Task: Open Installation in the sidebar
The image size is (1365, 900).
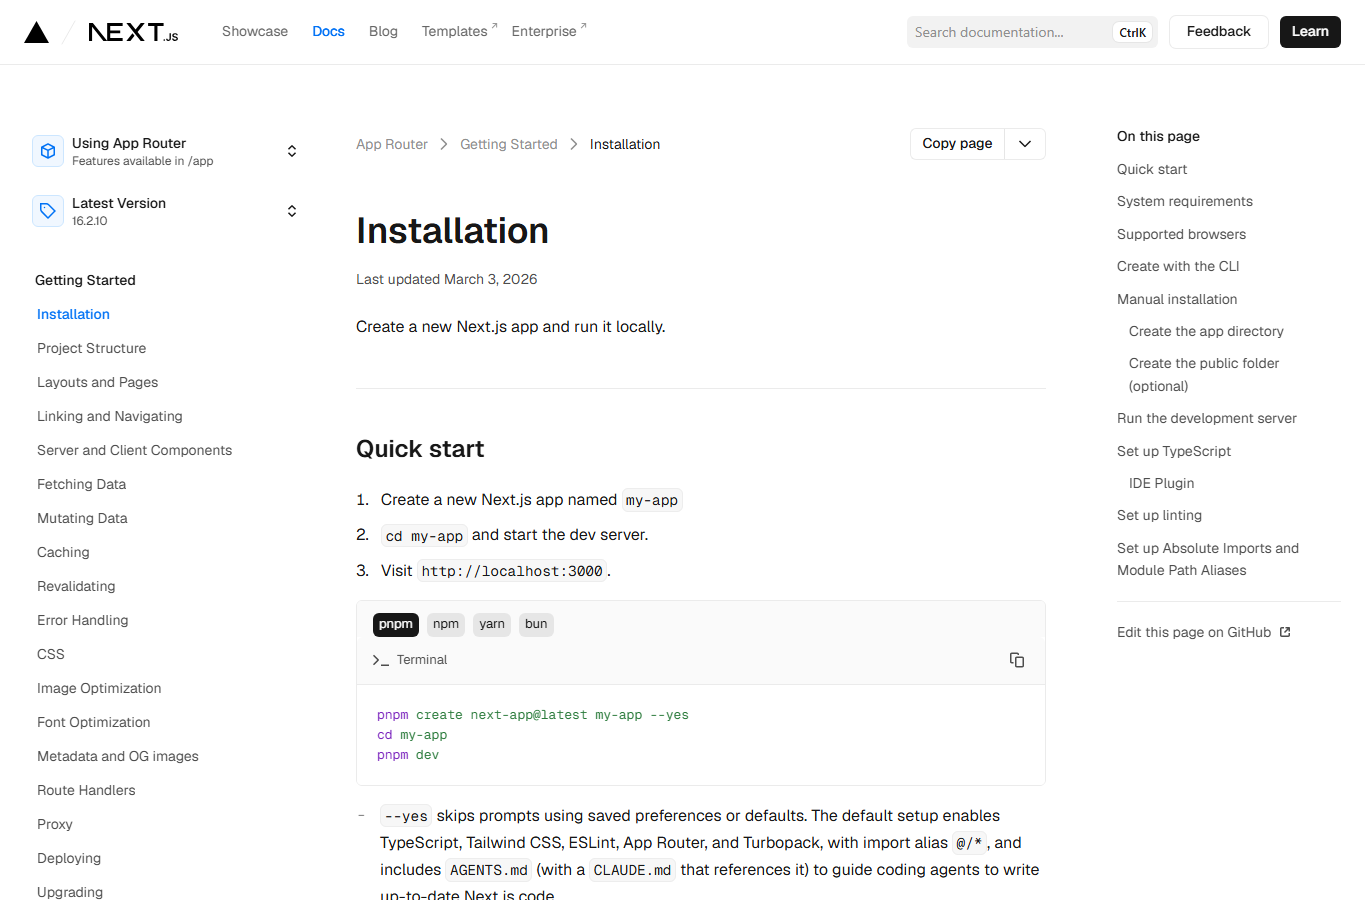Action: 73,314
